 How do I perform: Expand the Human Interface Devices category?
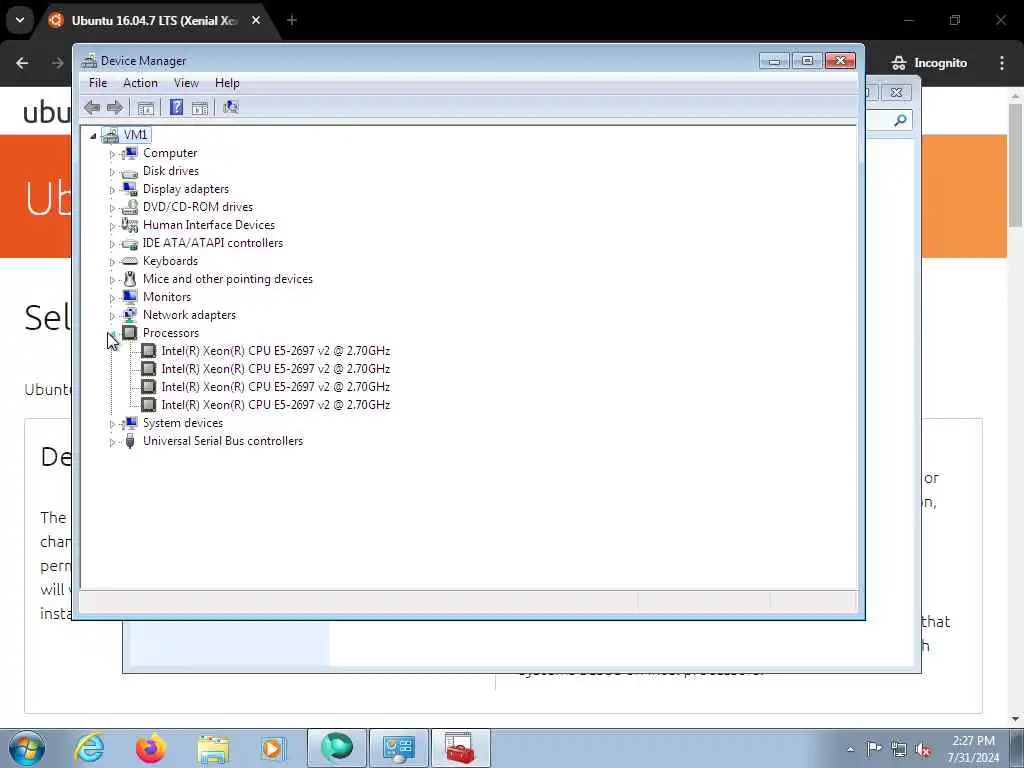[112, 226]
